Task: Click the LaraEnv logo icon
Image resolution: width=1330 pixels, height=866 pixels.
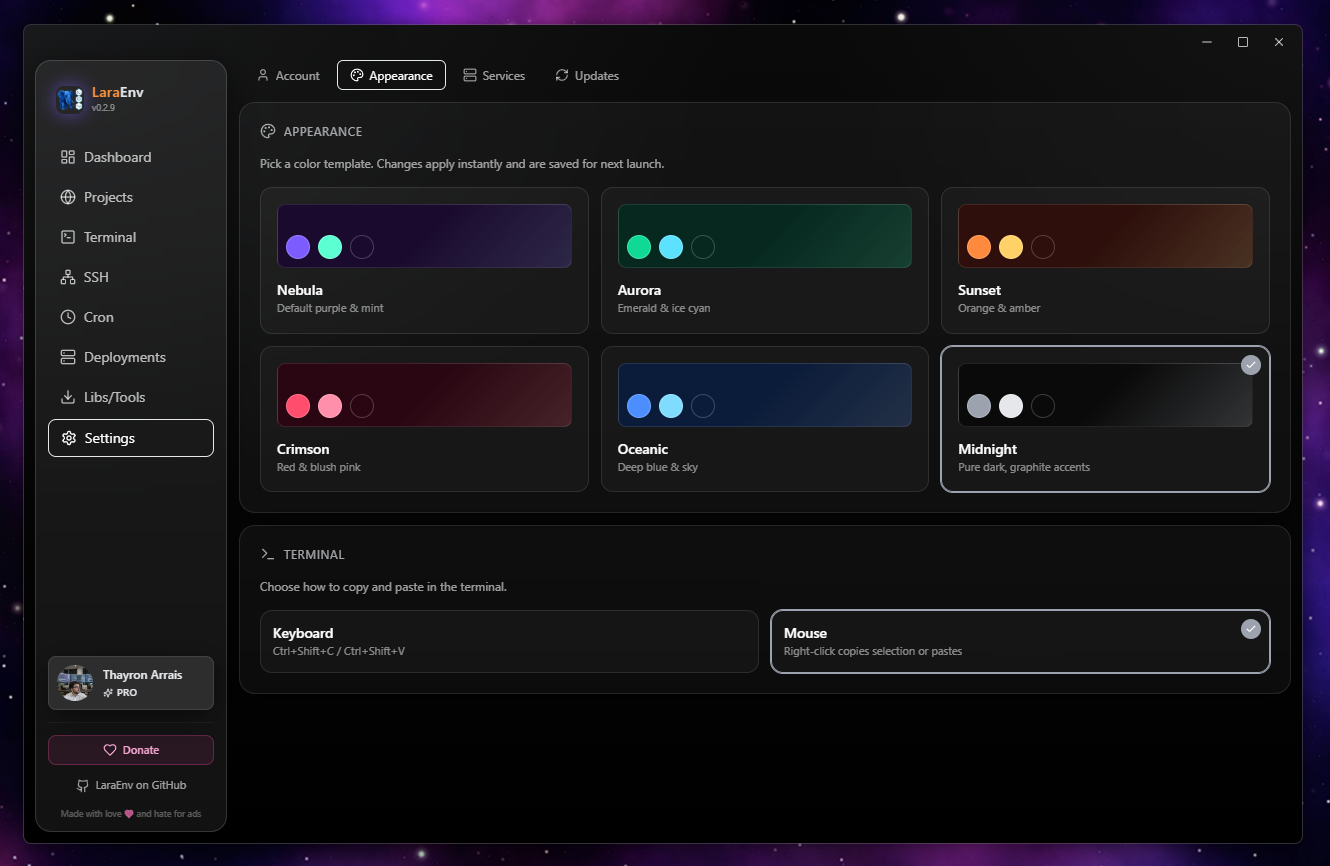Action: pyautogui.click(x=70, y=99)
